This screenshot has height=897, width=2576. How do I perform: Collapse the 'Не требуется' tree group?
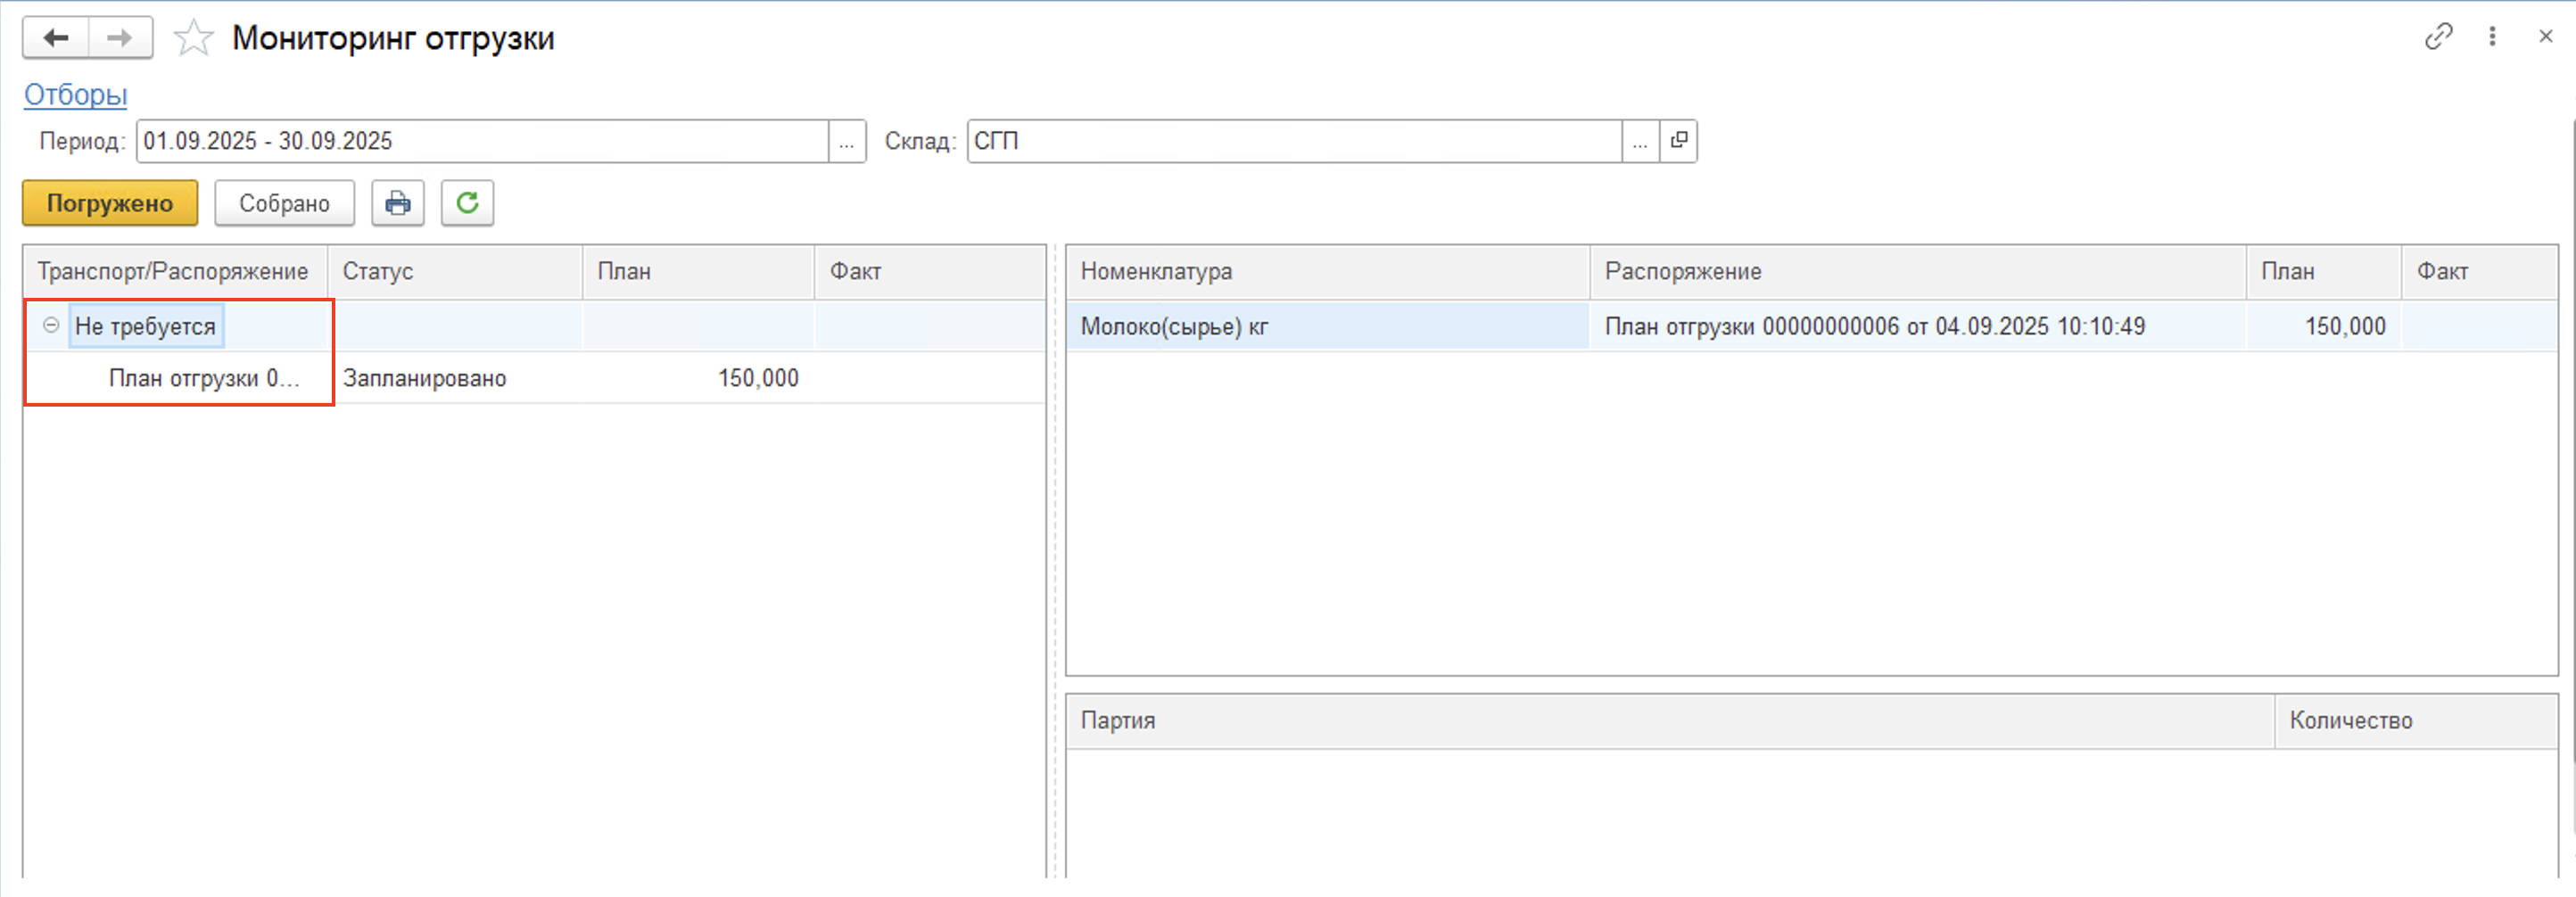[51, 326]
